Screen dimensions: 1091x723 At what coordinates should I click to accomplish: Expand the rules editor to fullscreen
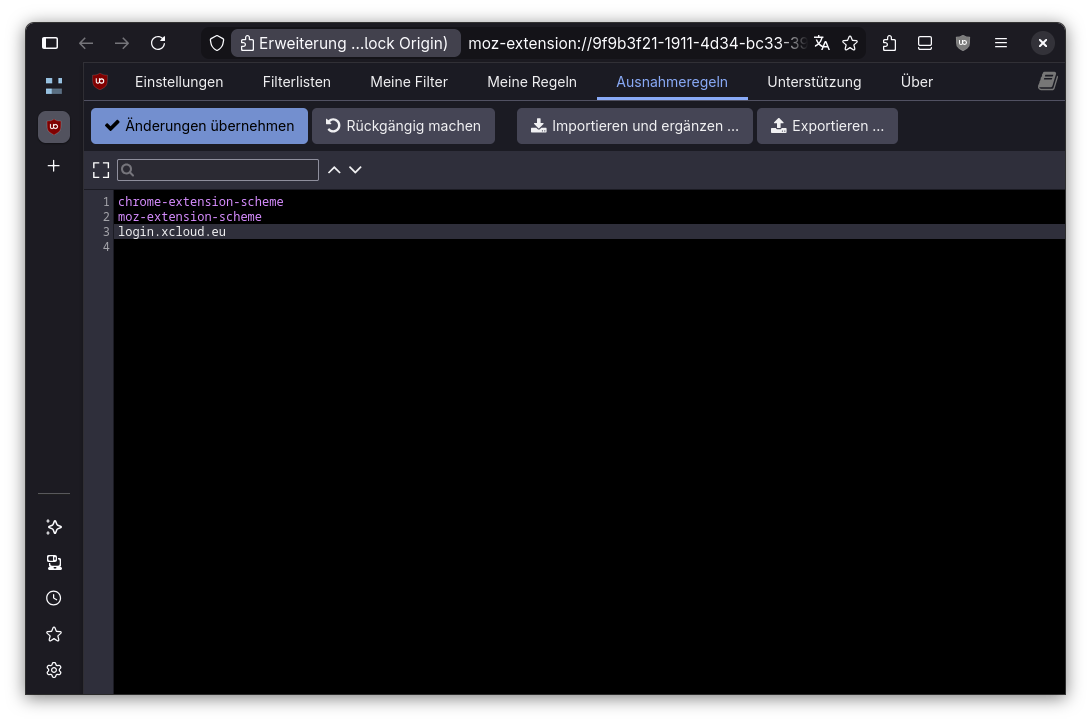tap(100, 169)
